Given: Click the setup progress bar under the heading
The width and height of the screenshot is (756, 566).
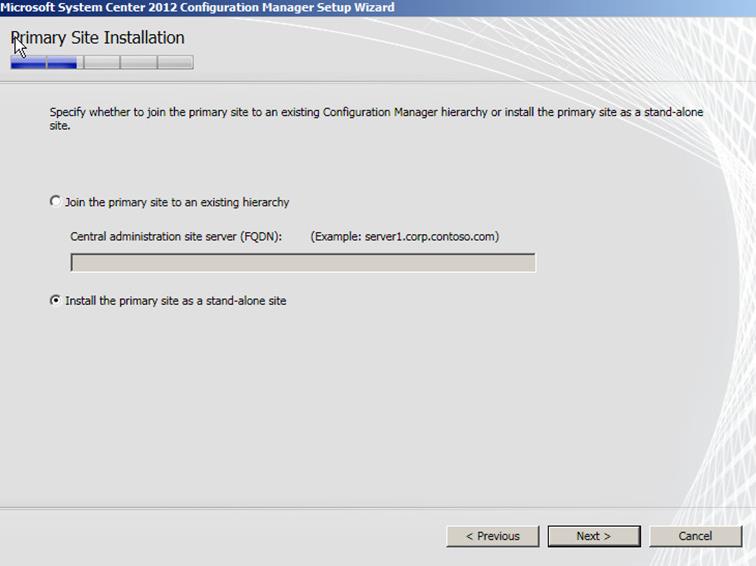Looking at the screenshot, I should point(102,62).
